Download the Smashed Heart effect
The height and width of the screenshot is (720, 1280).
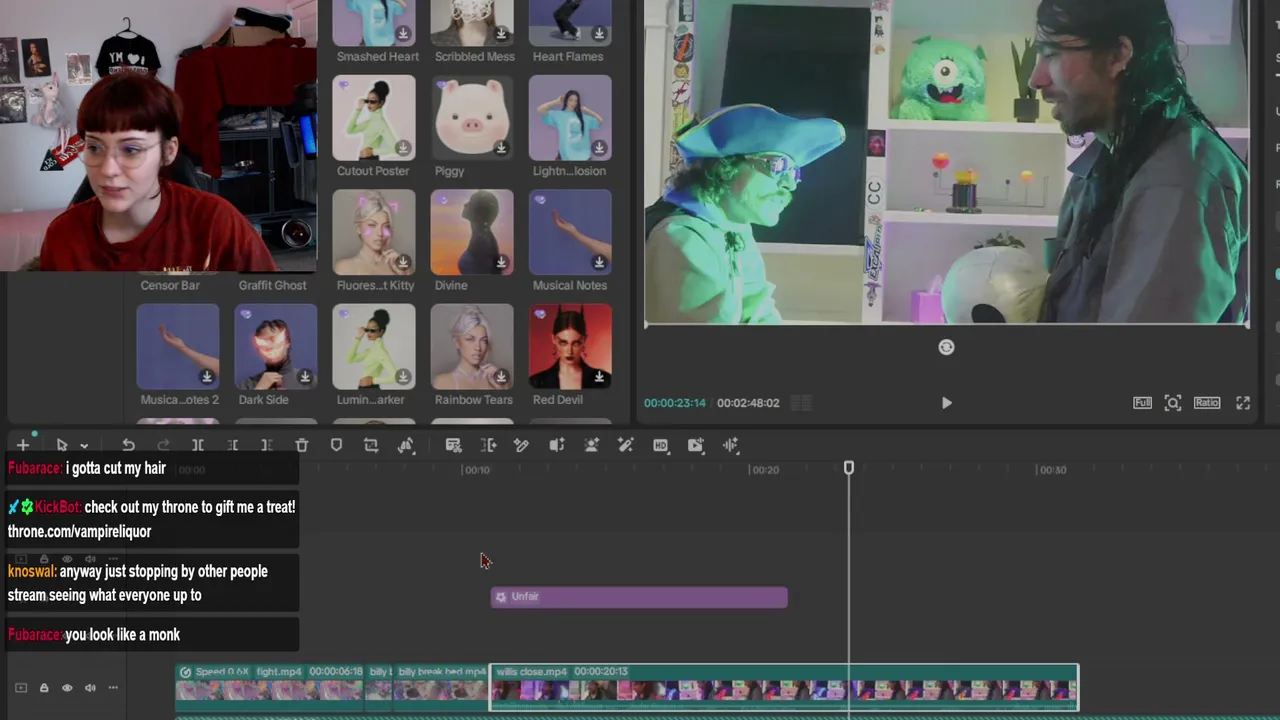click(403, 33)
